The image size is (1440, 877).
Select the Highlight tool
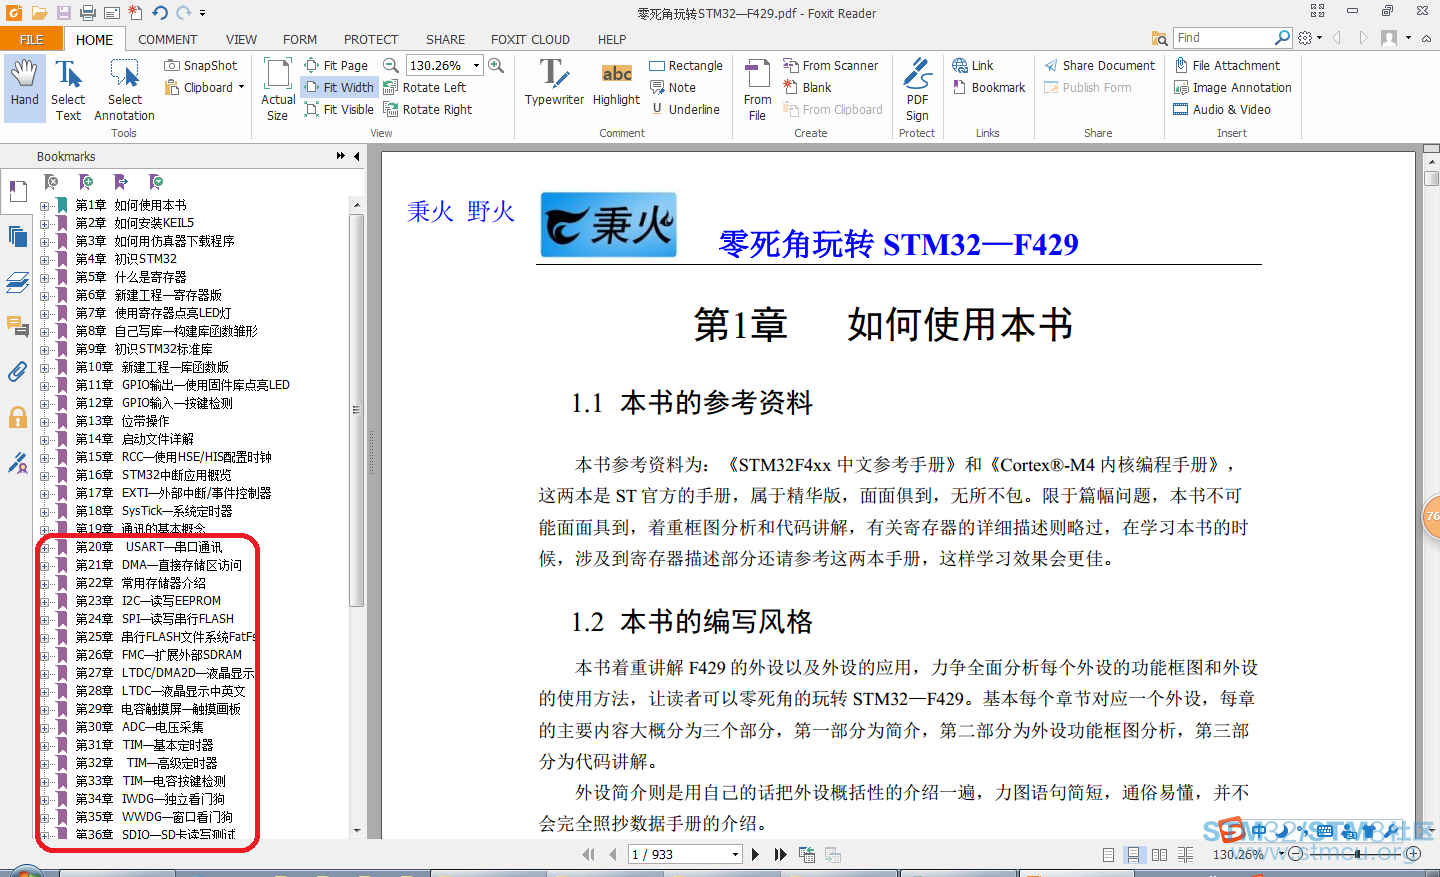616,82
